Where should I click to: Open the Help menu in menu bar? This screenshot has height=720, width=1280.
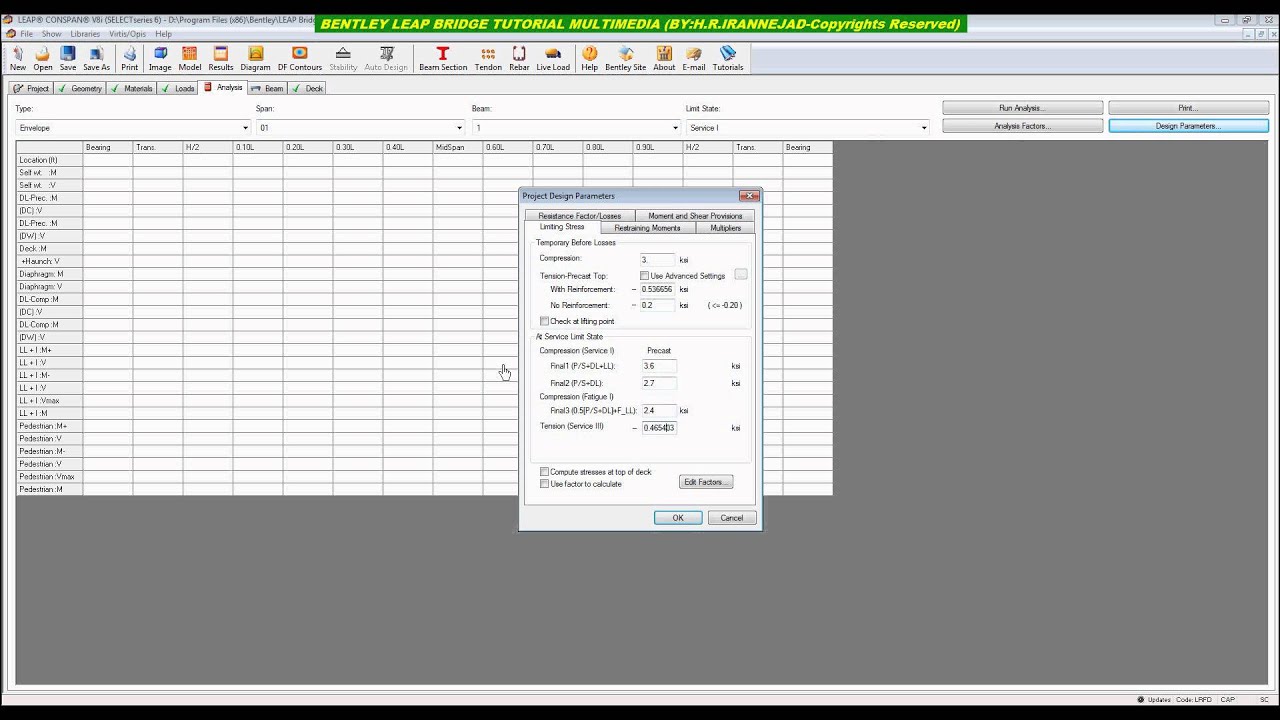click(x=163, y=34)
